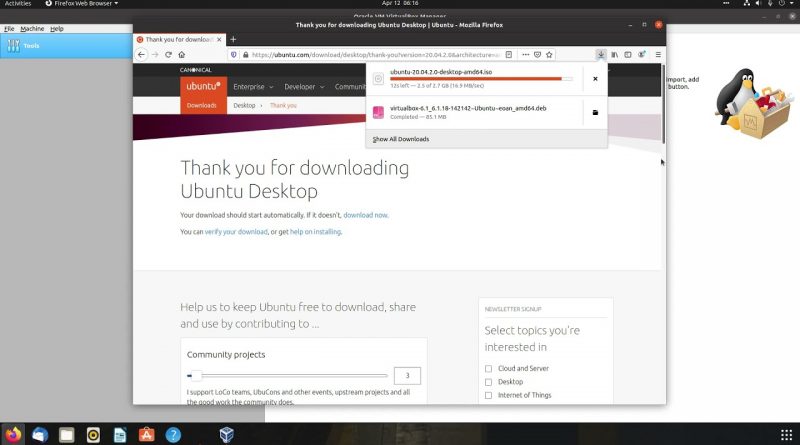Image resolution: width=800 pixels, height=445 pixels.
Task: Toggle reader view icon in address bar
Action: pos(509,55)
